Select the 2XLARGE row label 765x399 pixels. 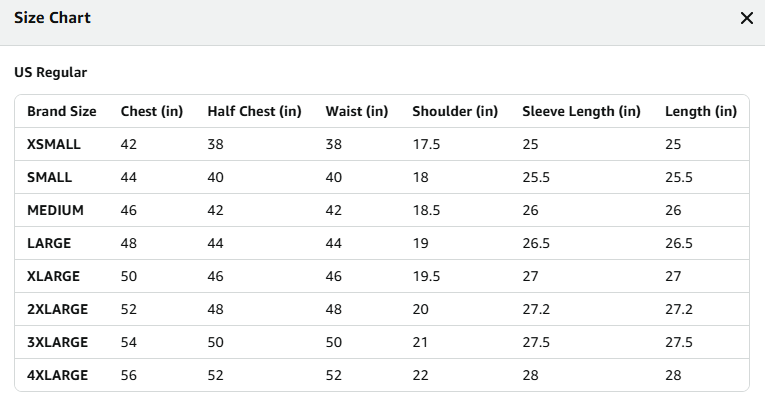coord(58,309)
